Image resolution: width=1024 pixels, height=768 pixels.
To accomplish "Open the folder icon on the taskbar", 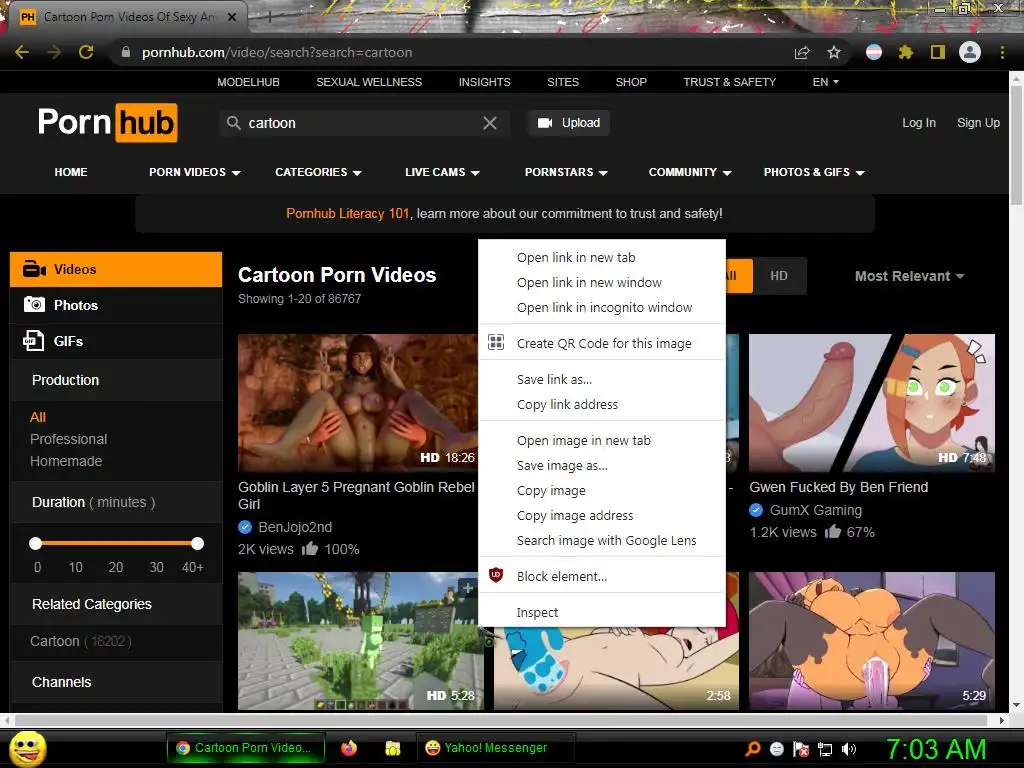I will [392, 748].
